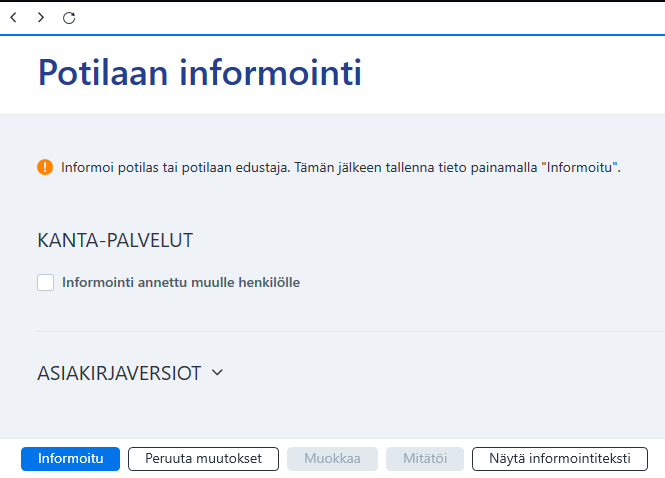The width and height of the screenshot is (665, 478).
Task: Click the greyed-out Mitätöi button
Action: [425, 458]
